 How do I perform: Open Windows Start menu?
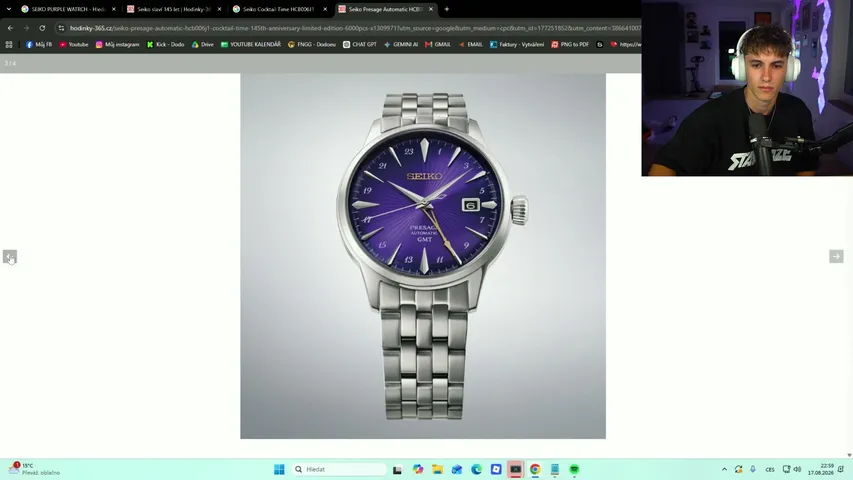tap(279, 469)
